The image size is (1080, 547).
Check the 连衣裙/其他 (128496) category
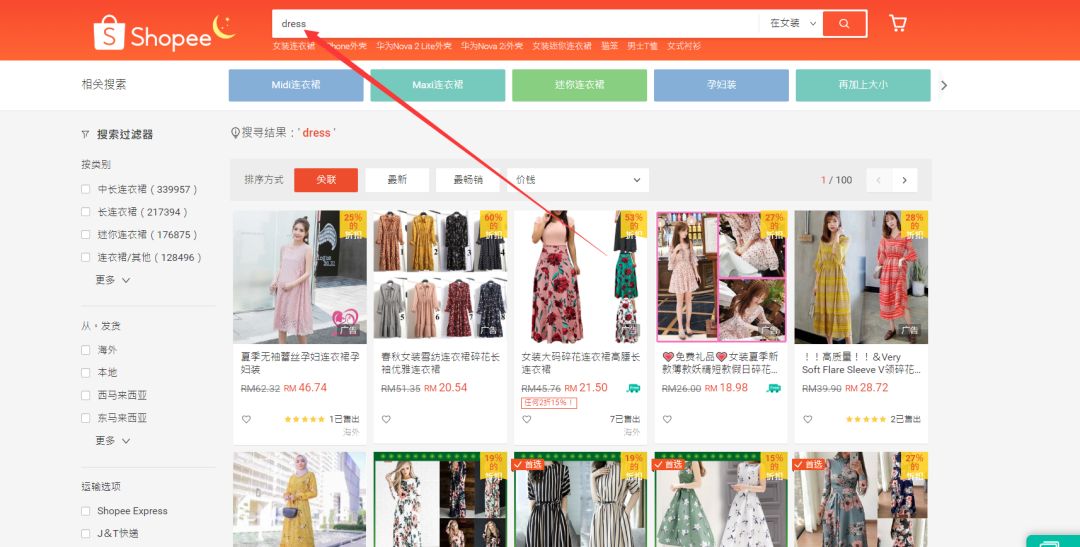(x=85, y=257)
